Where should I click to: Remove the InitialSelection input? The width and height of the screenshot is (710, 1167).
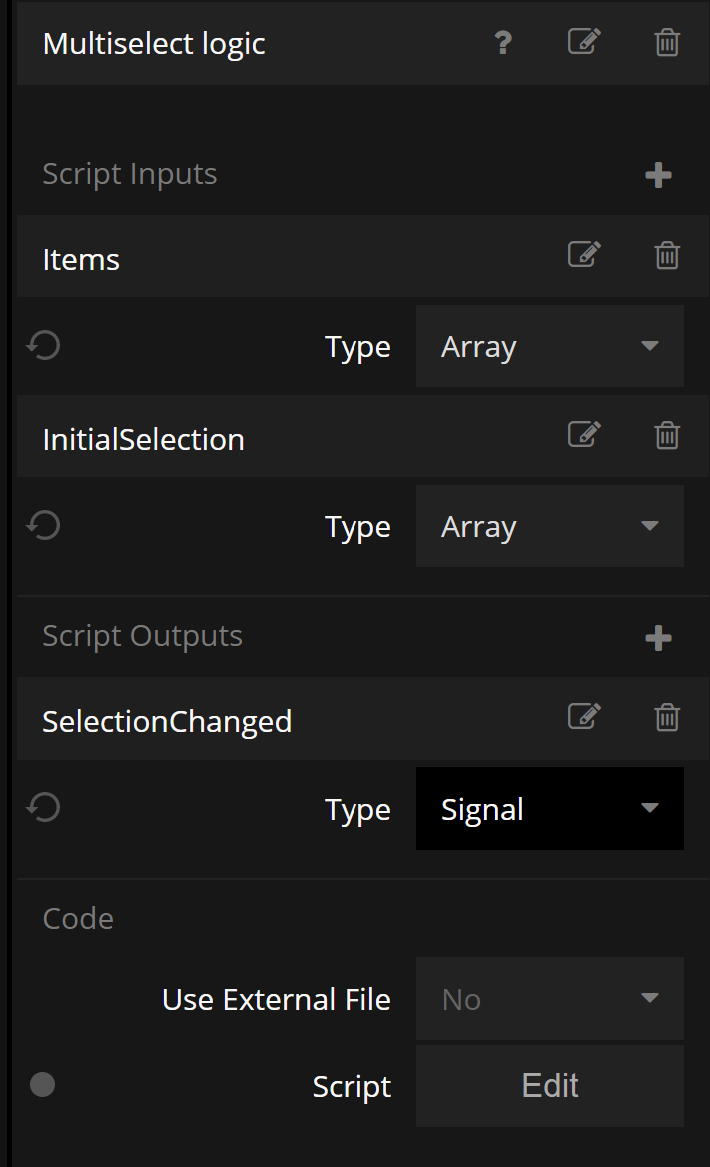click(667, 436)
